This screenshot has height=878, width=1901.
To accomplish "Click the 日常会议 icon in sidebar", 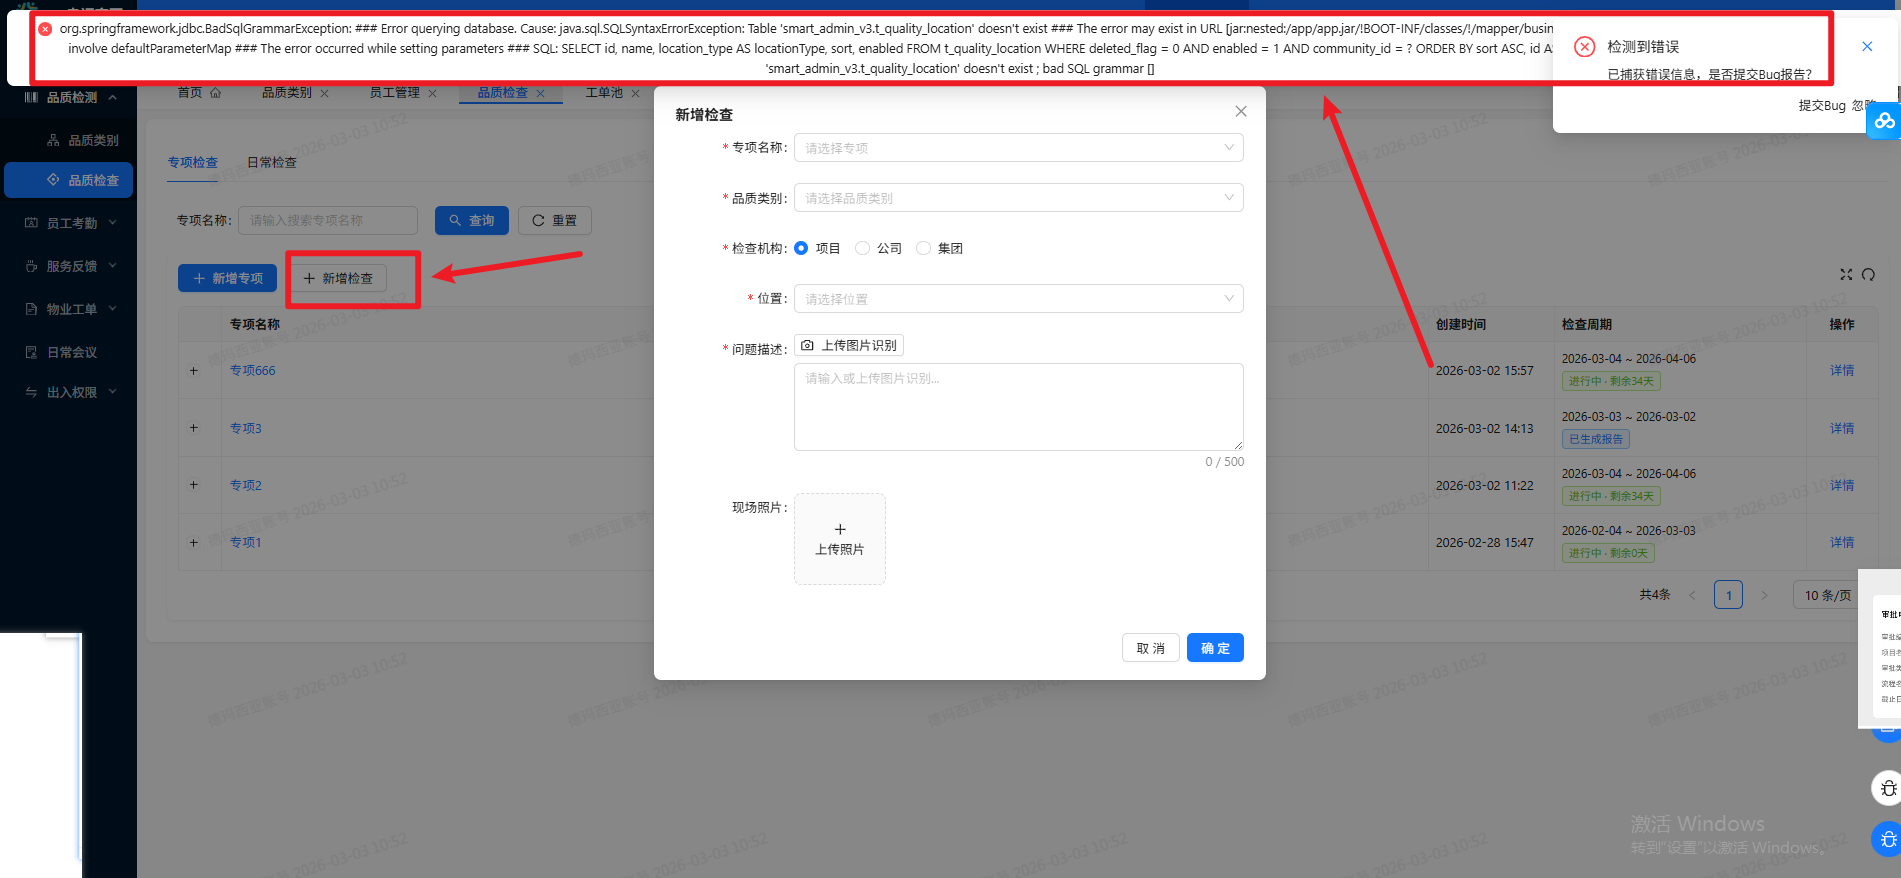I will [x=31, y=352].
